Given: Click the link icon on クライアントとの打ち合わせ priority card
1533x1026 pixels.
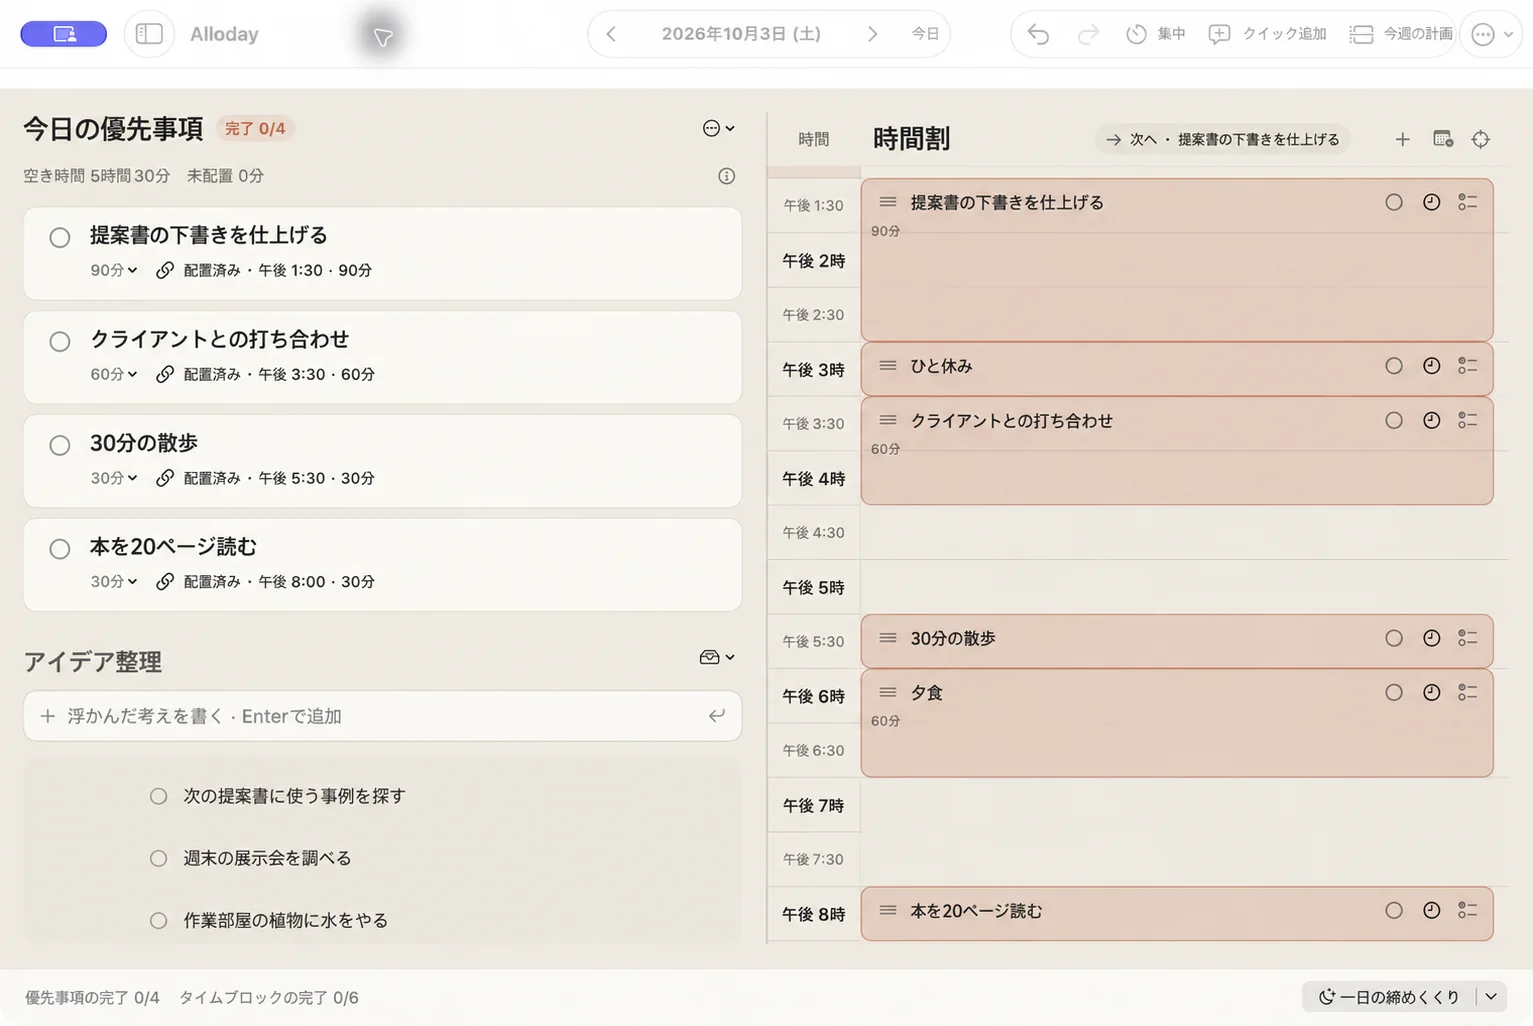Looking at the screenshot, I should (x=165, y=374).
